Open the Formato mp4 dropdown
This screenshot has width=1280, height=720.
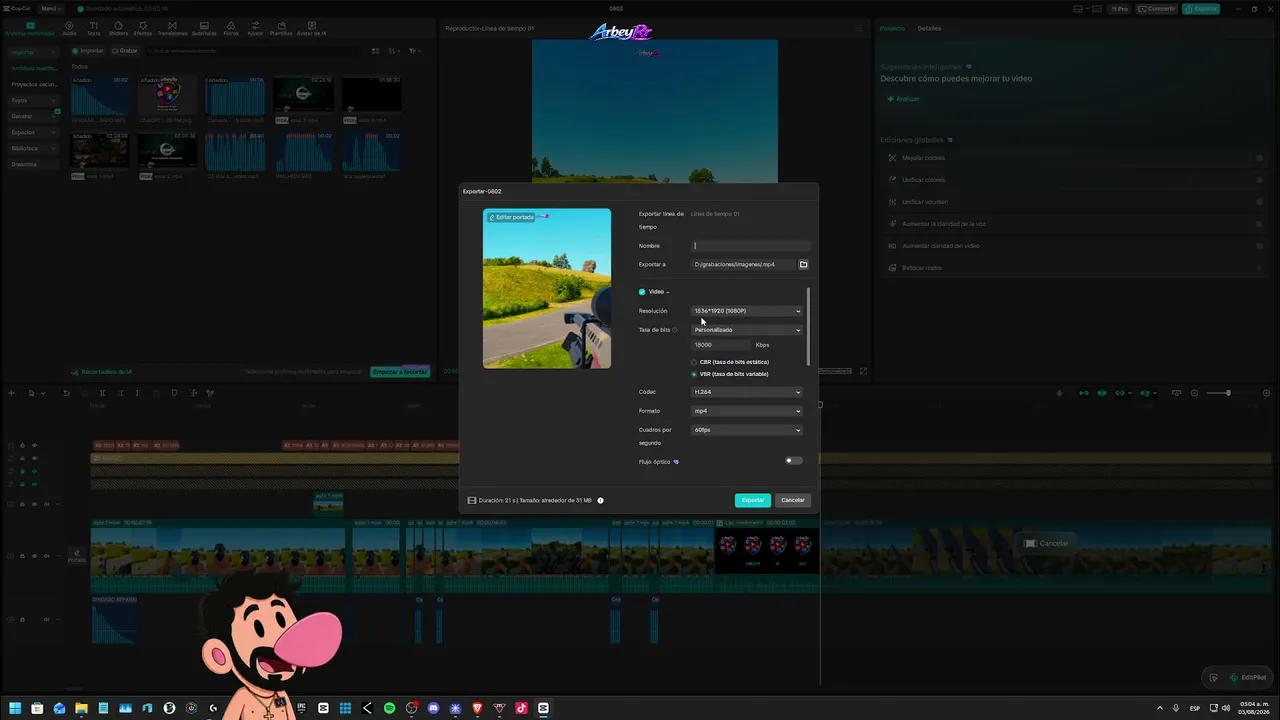(x=747, y=411)
